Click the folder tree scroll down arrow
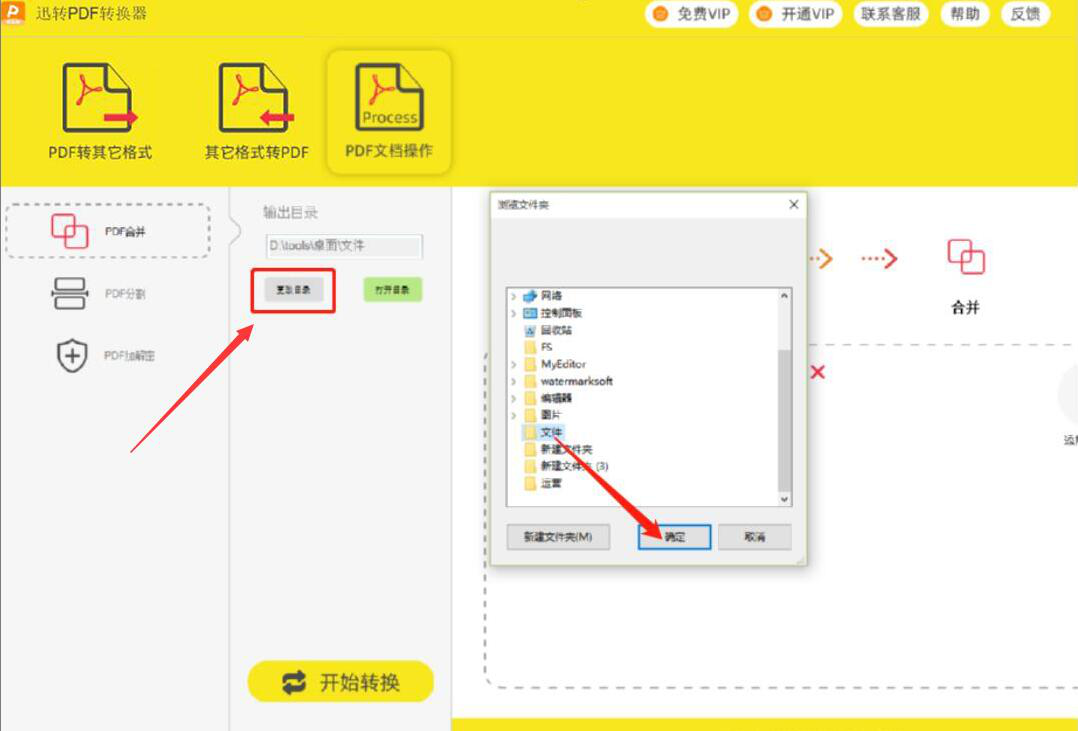Viewport: 1078px width, 731px height. pos(784,499)
